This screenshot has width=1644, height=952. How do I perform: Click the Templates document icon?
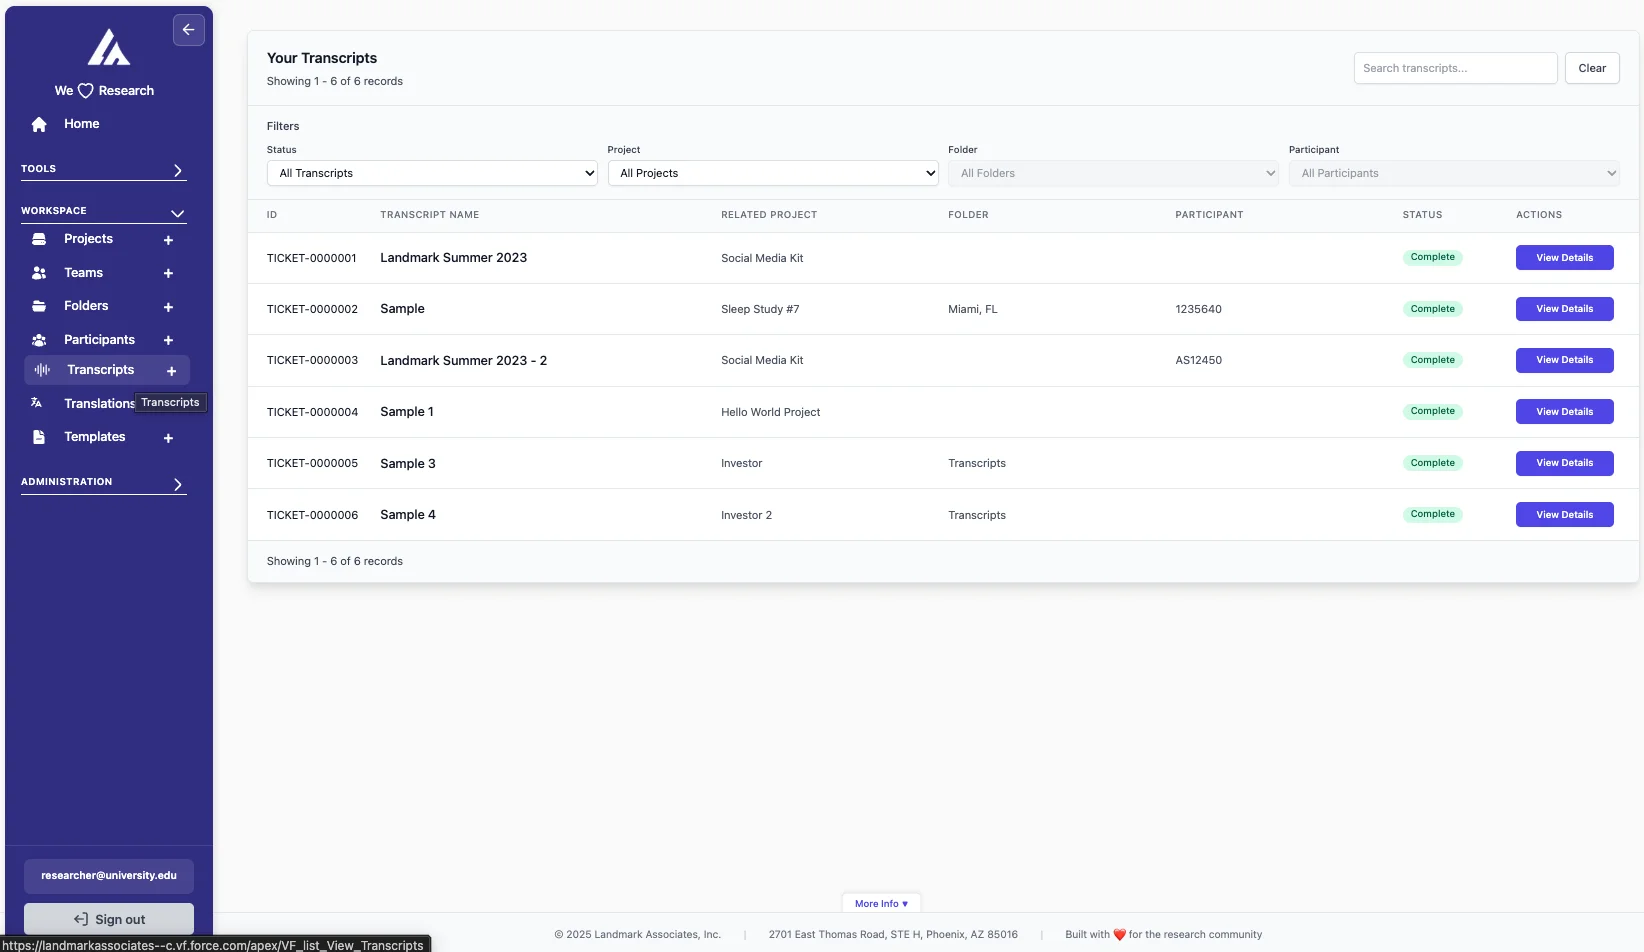click(x=38, y=437)
